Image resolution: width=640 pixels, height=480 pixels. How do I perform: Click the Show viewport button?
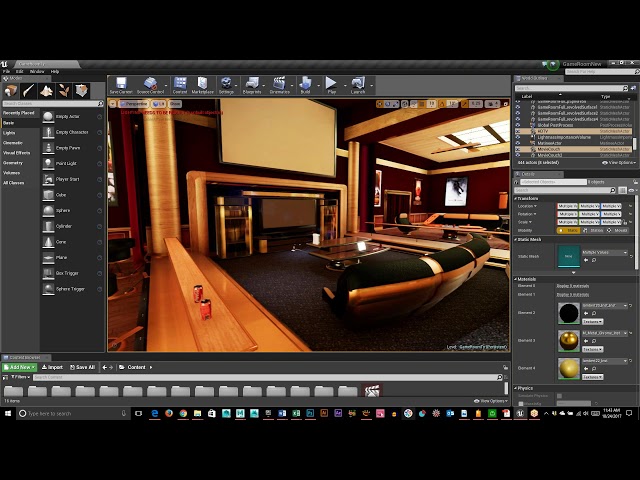click(x=175, y=104)
